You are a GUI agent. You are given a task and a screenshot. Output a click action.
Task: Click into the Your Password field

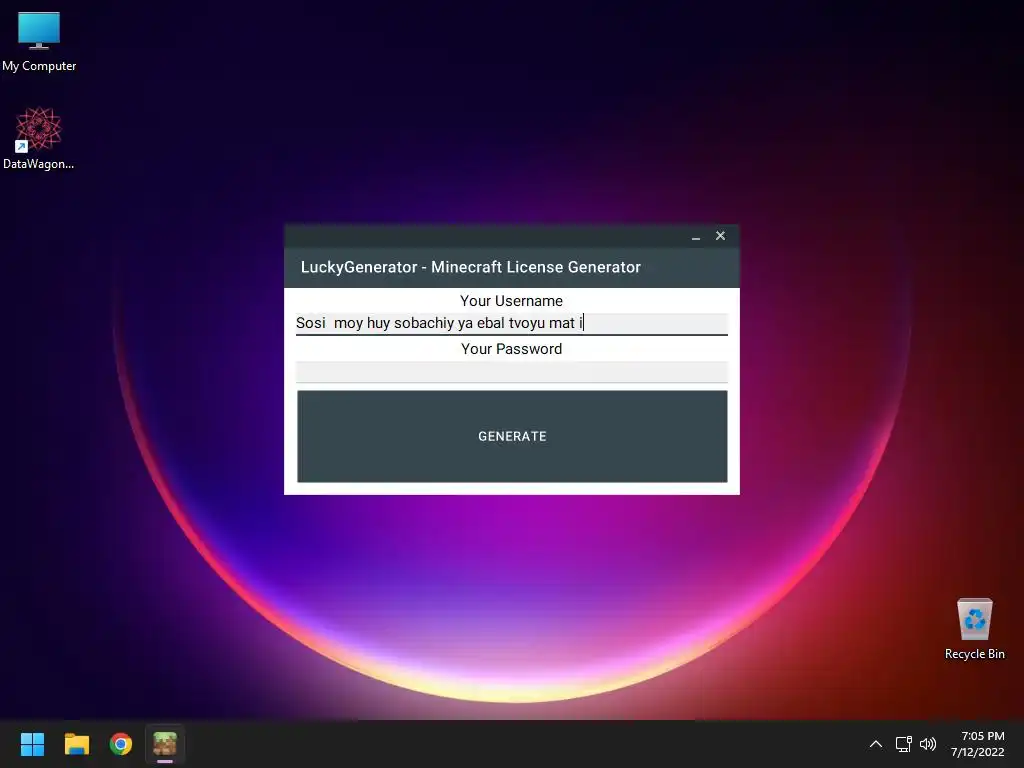point(511,372)
